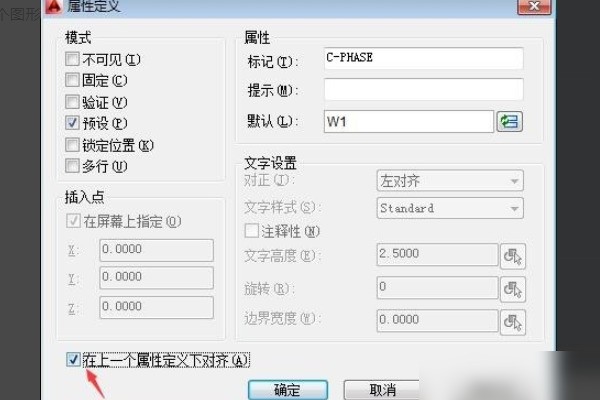Viewport: 600px width, 400px height.
Task: Open the 对正 dropdown showing 左对齐
Action: (449, 181)
